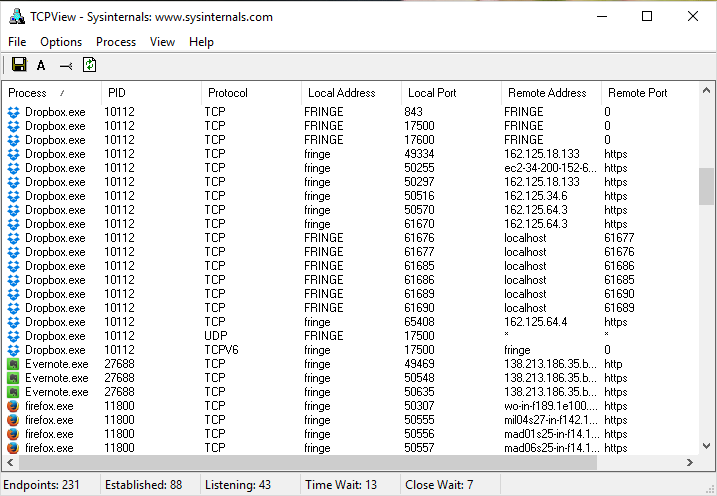
Task: Open the Help menu
Action: 201,42
